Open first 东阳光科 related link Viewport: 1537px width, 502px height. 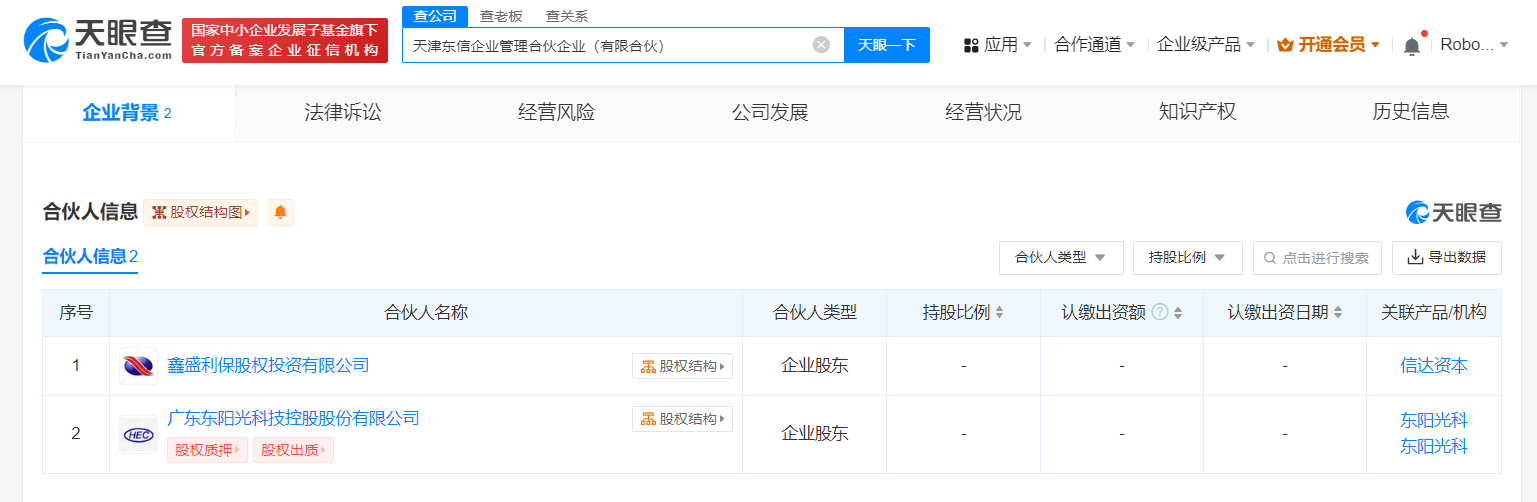pyautogui.click(x=1434, y=420)
